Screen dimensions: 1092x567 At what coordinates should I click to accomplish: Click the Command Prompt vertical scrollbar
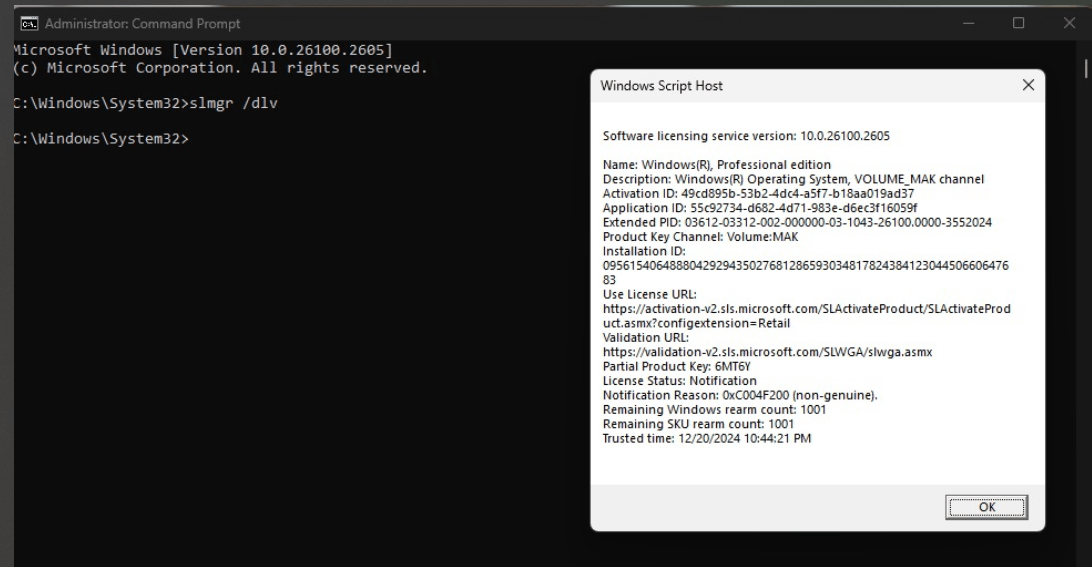(x=1086, y=68)
